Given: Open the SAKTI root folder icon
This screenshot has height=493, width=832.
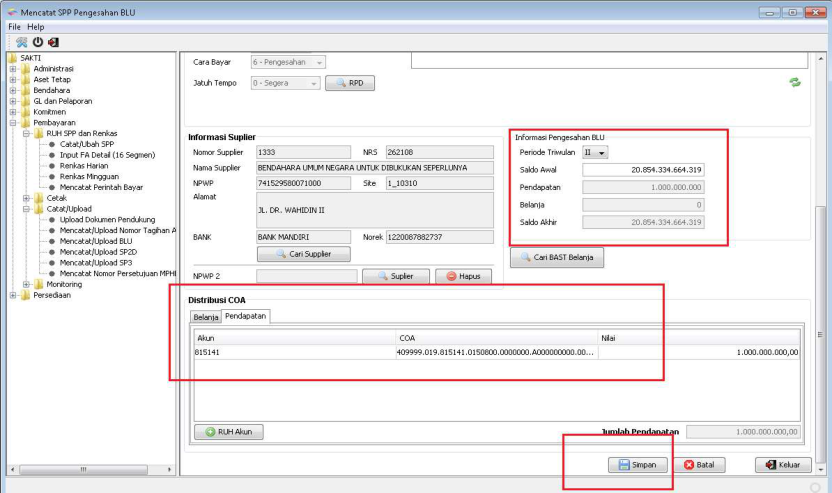Looking at the screenshot, I should click(x=12, y=58).
